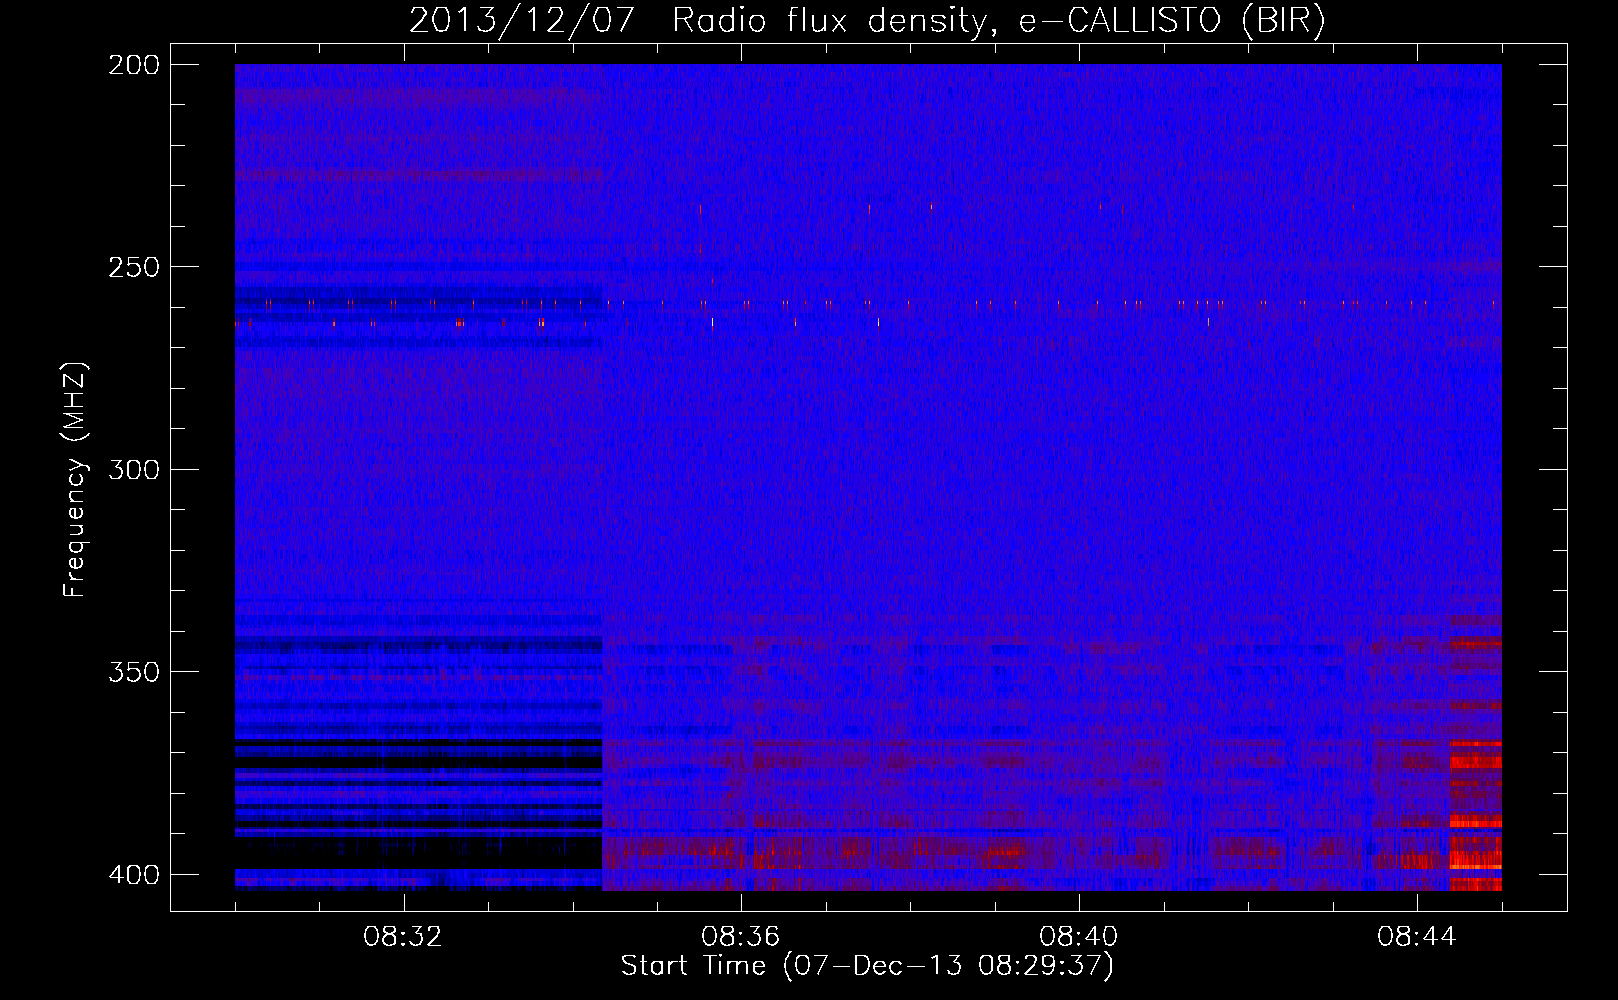Image resolution: width=1618 pixels, height=1000 pixels.
Task: Click the 08:40 time tick label
Action: coord(1079,937)
